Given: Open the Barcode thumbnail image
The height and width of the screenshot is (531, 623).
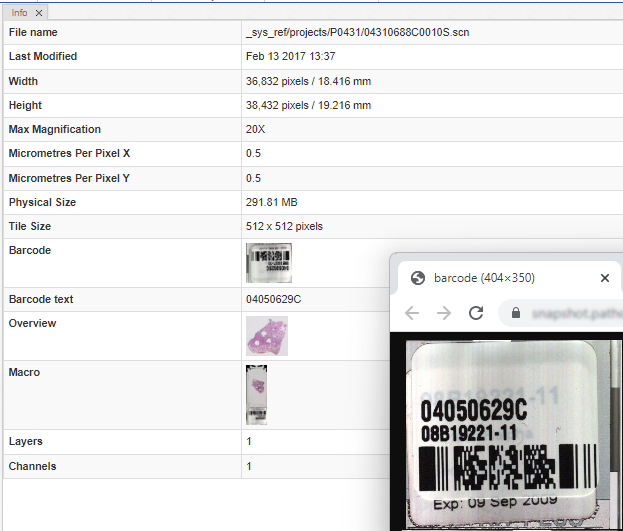Looking at the screenshot, I should (x=269, y=262).
